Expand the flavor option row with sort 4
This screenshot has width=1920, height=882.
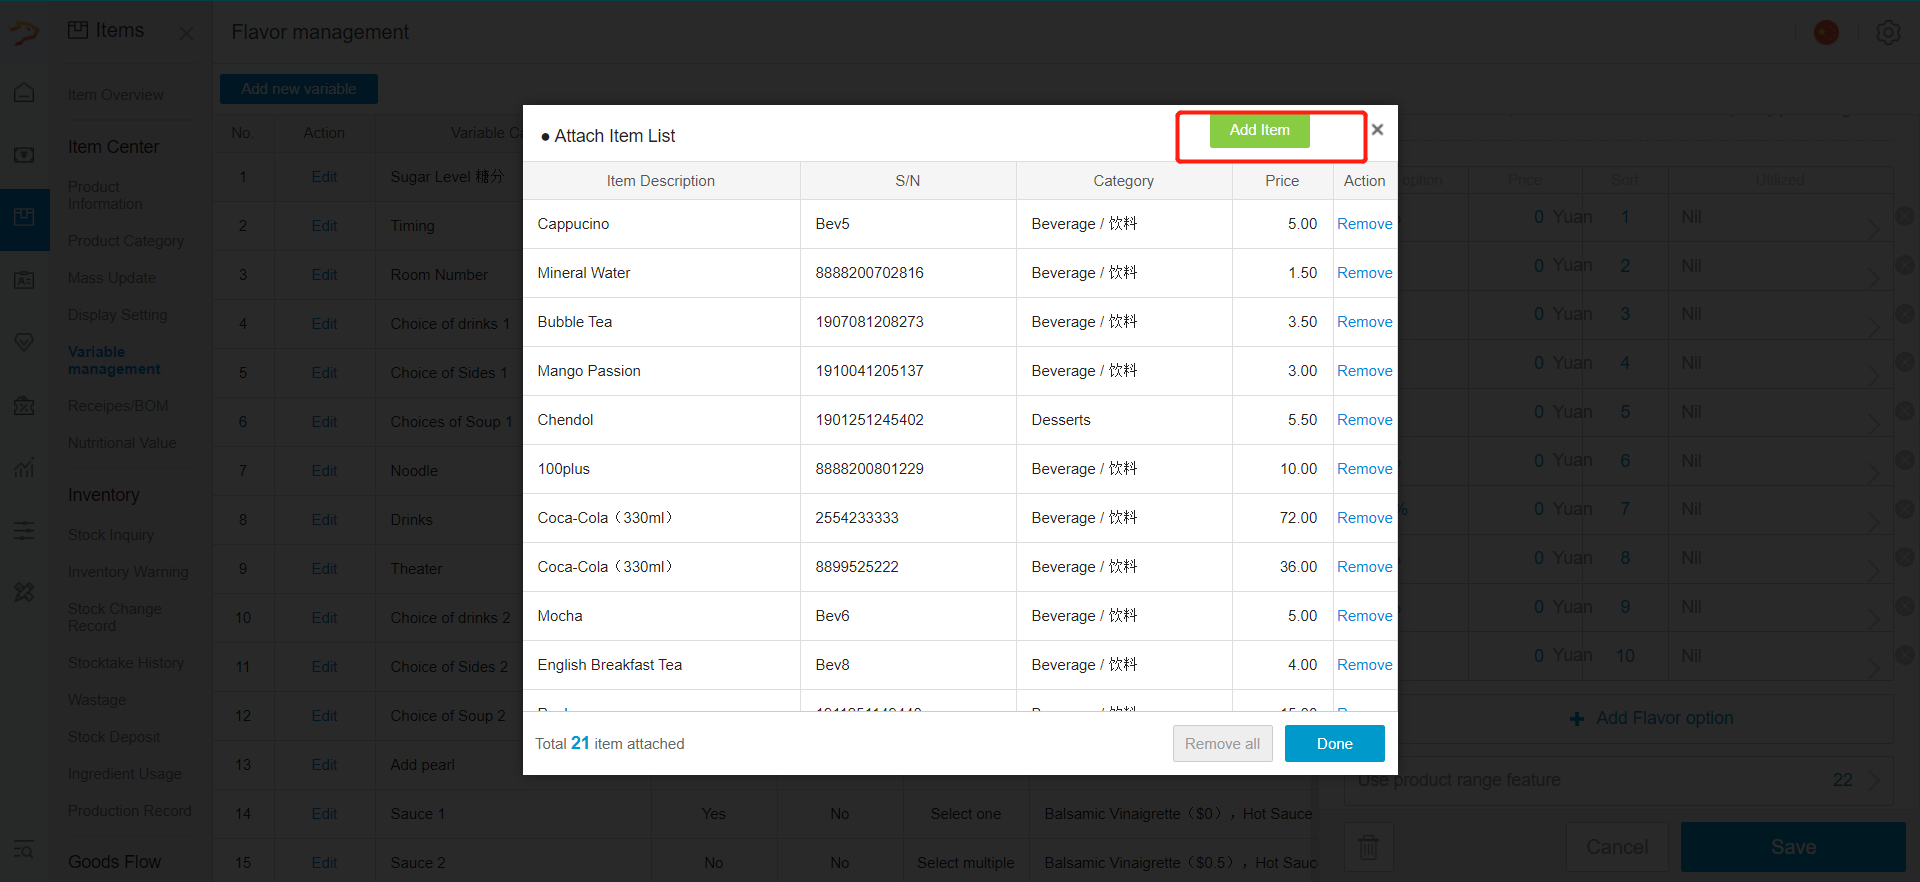pyautogui.click(x=1874, y=375)
